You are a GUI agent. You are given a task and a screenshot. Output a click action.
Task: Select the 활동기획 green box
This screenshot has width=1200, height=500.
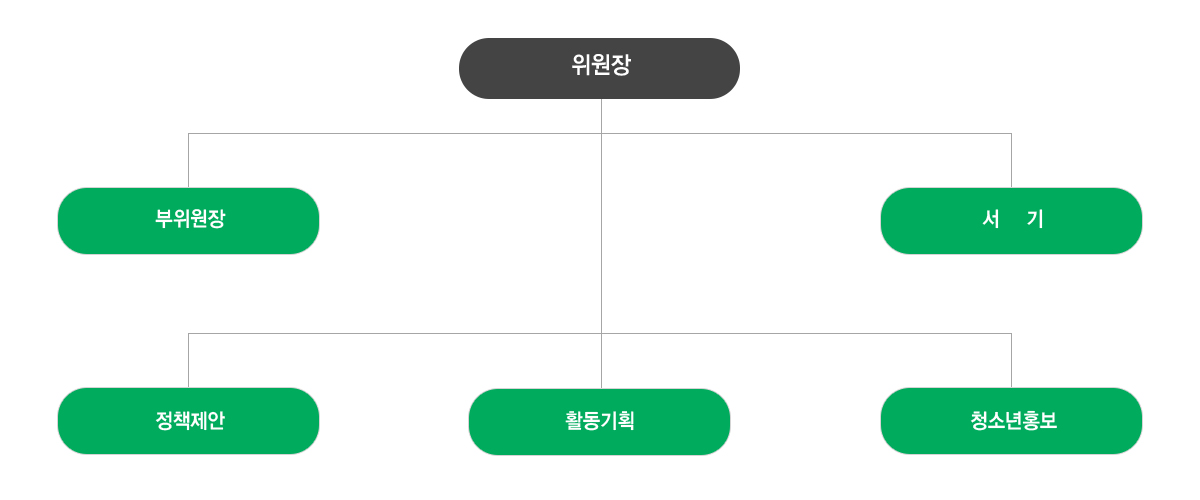coord(599,422)
